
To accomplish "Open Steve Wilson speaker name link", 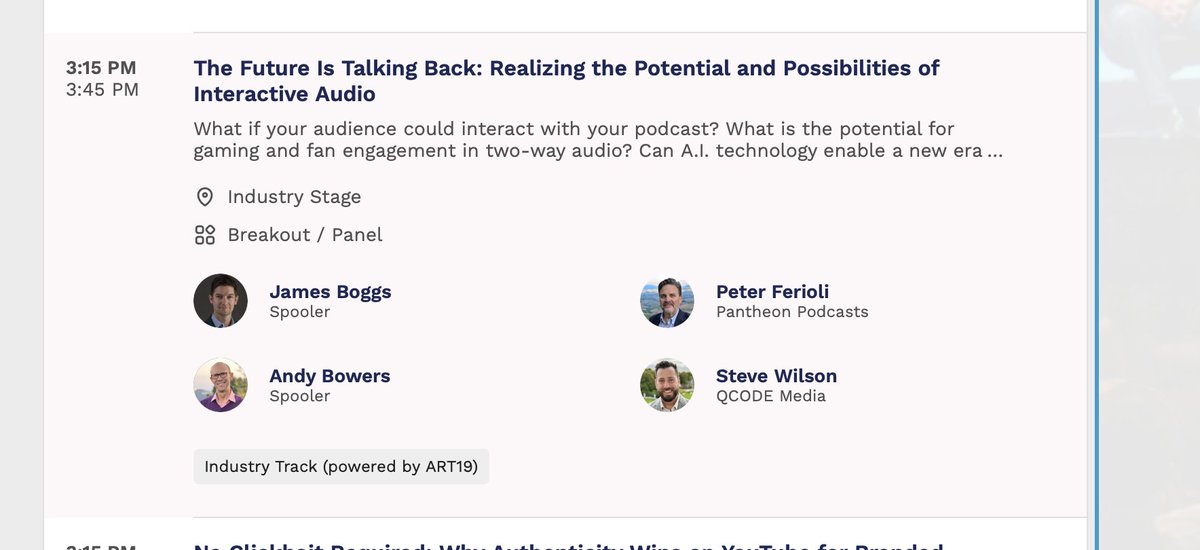I will click(x=776, y=376).
